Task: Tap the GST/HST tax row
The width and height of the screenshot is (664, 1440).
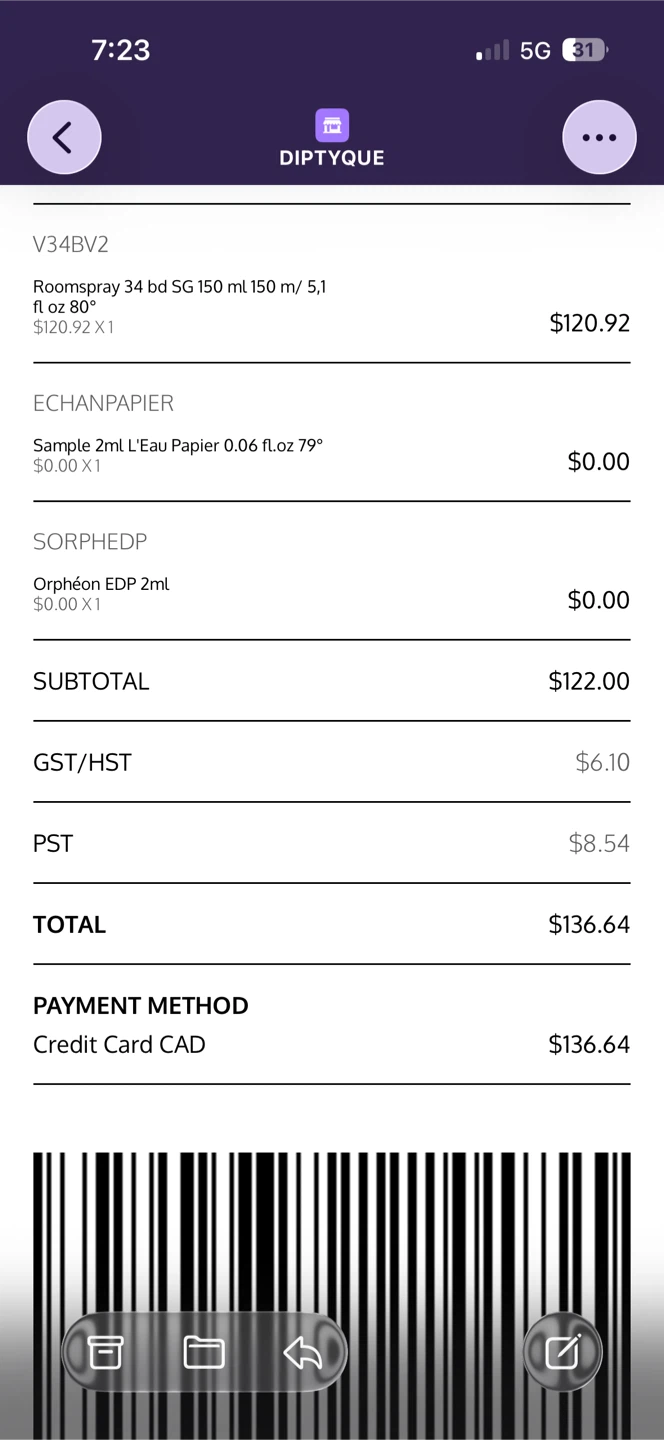Action: point(332,762)
